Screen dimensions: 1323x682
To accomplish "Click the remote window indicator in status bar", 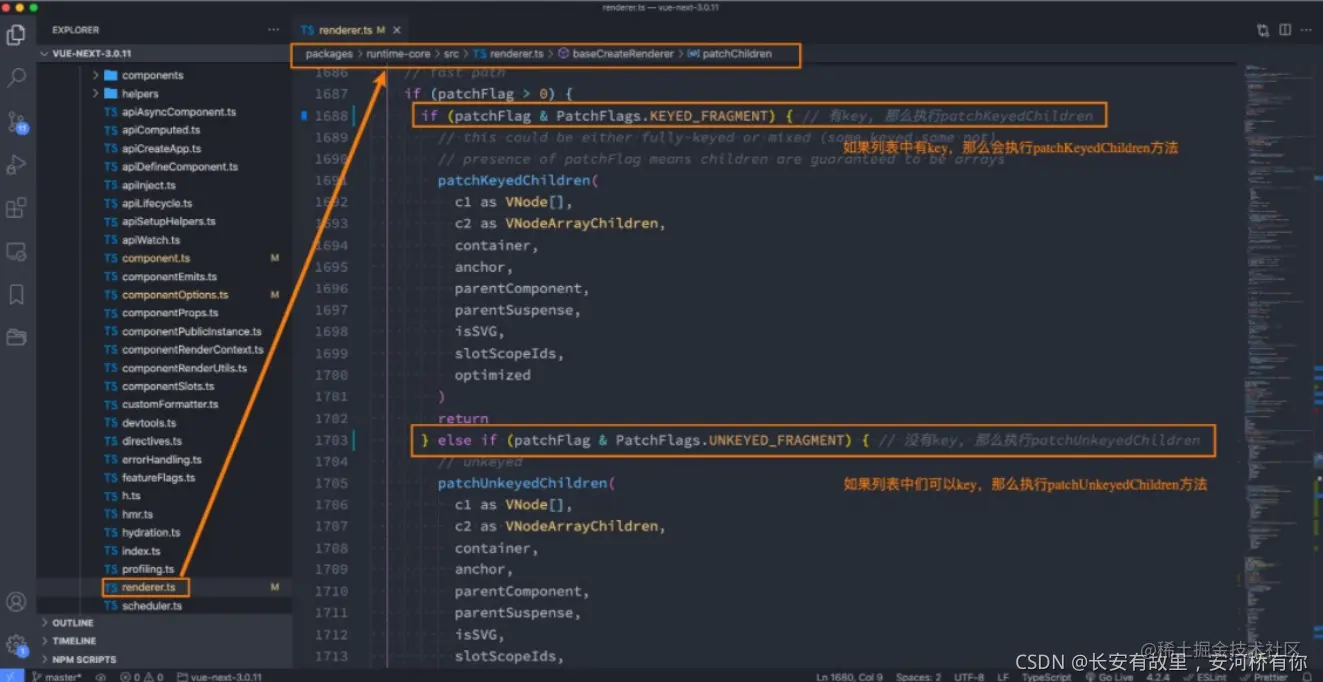I will coord(10,676).
